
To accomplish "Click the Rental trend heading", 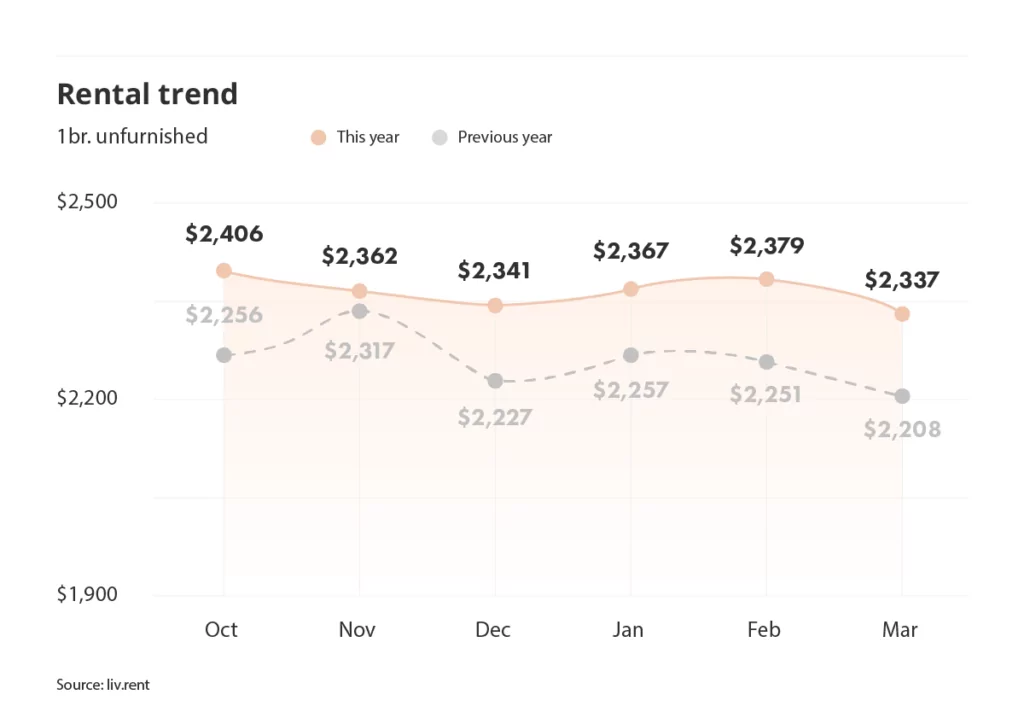I will tap(147, 93).
